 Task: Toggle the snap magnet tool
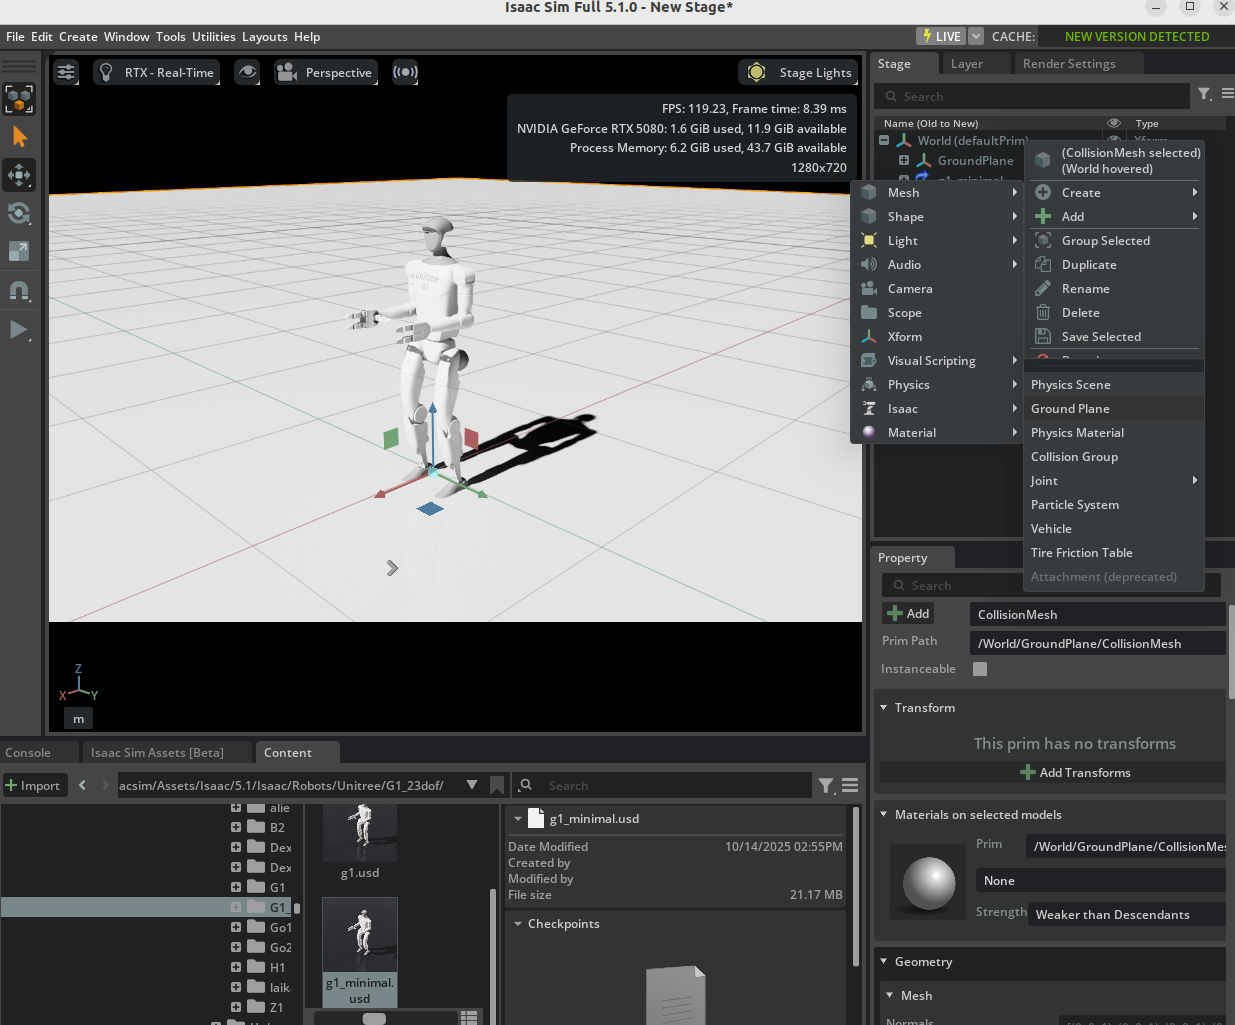(19, 291)
